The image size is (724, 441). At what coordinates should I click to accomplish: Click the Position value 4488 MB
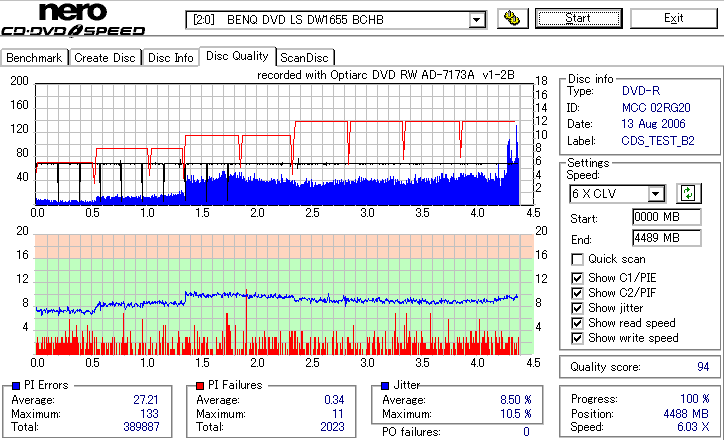pos(686,414)
